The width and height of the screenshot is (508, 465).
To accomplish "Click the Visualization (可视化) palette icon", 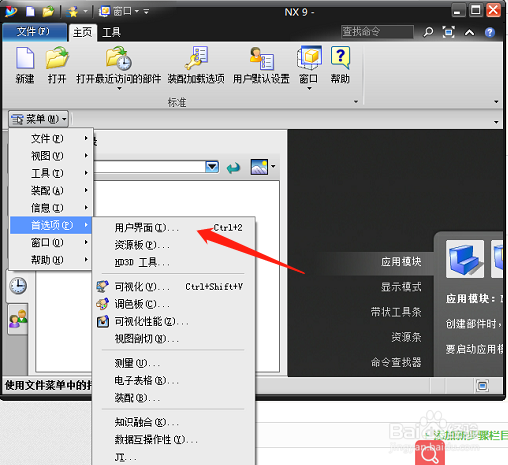I will pyautogui.click(x=103, y=286).
